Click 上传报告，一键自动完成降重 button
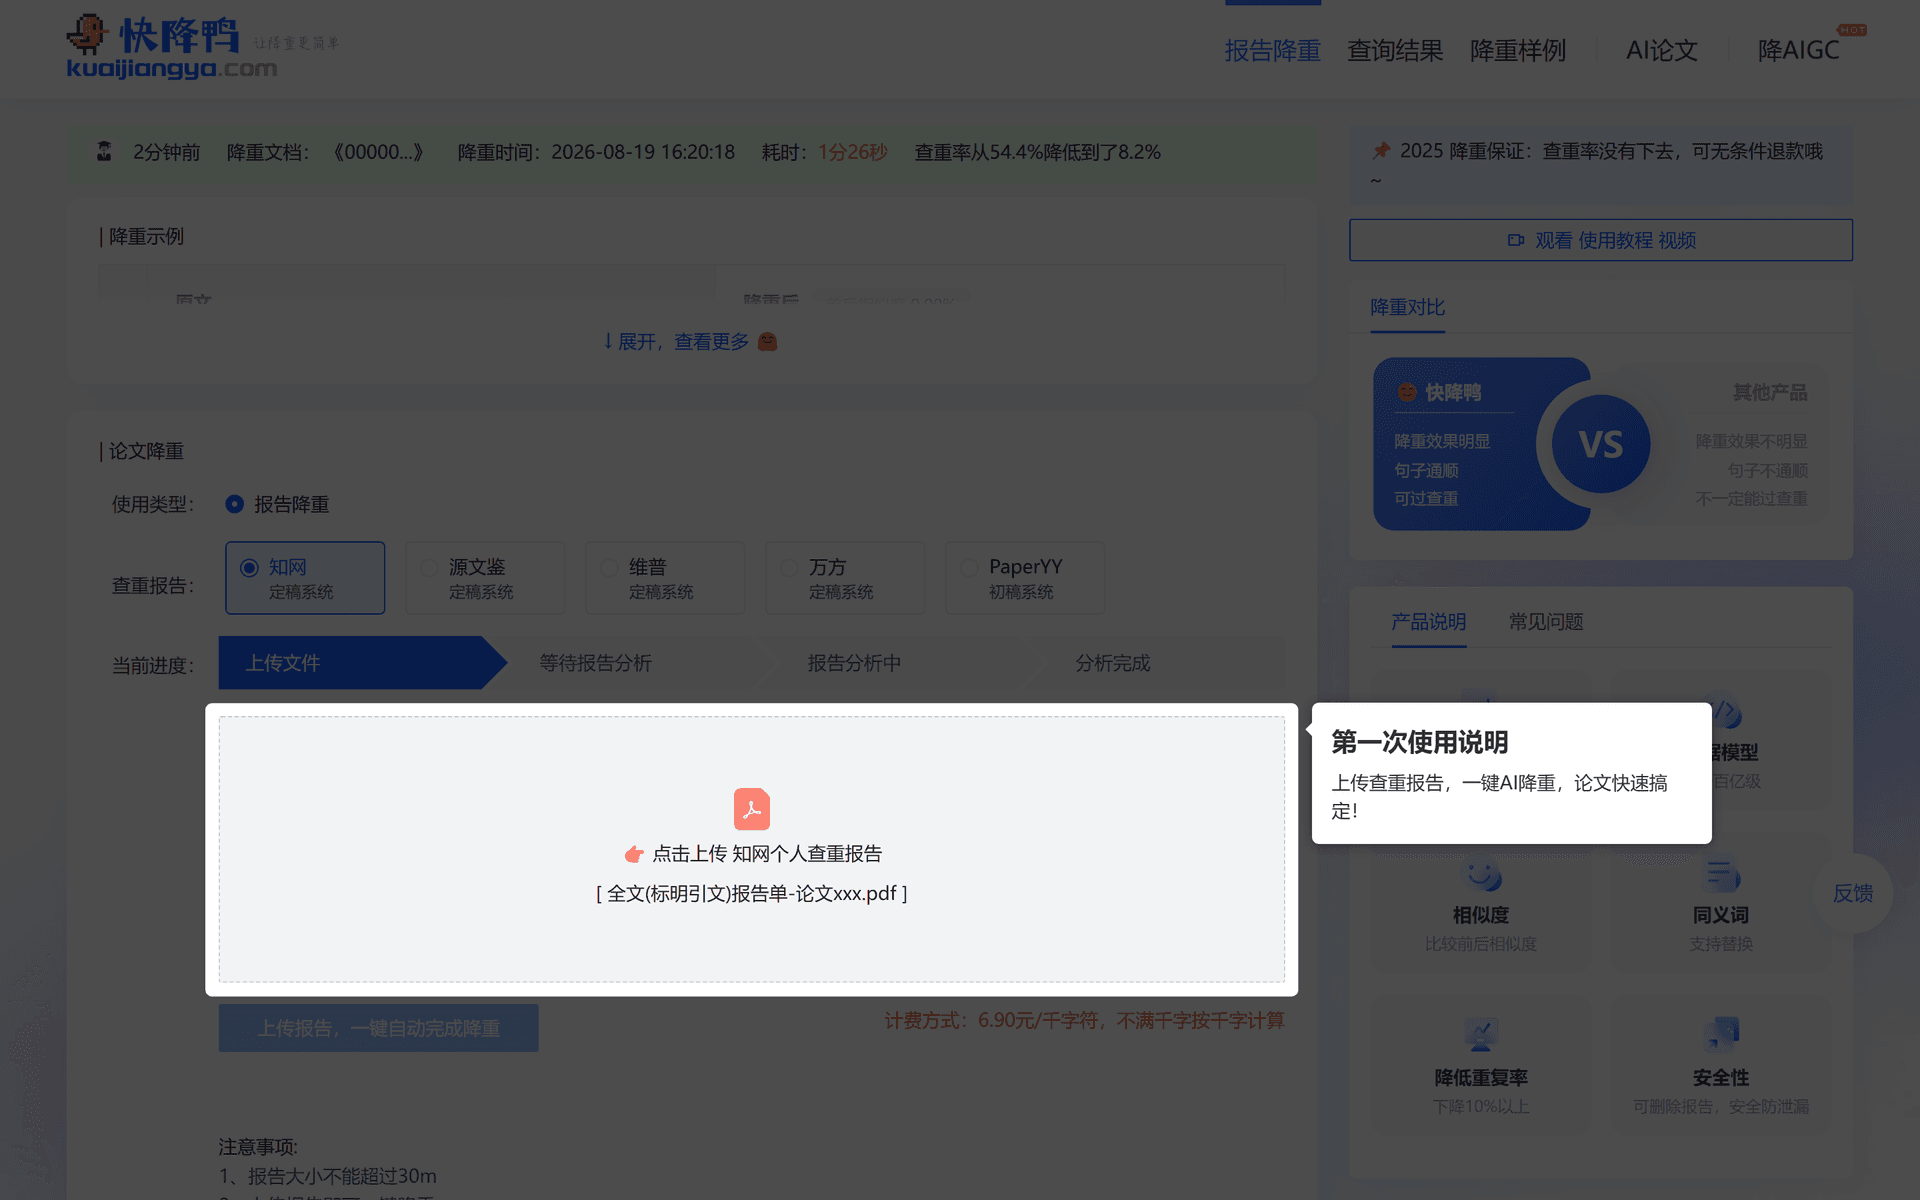Viewport: 1920px width, 1200px height. coord(379,1028)
